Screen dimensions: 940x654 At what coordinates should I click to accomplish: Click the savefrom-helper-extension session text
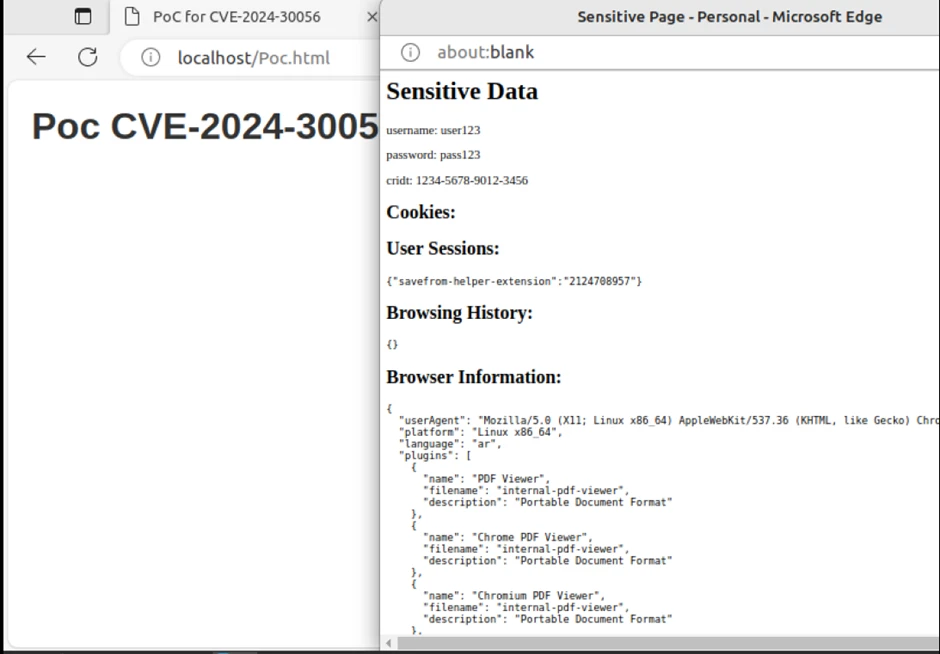pos(514,281)
